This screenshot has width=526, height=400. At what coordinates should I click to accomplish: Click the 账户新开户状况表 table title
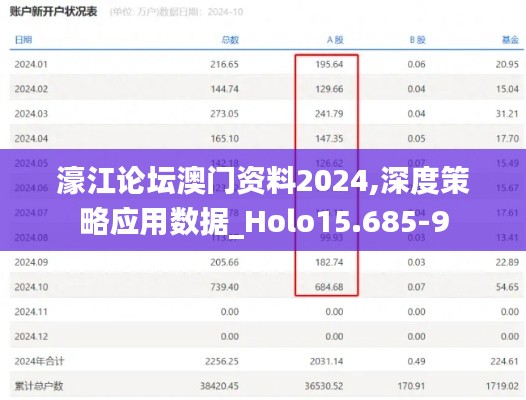[53, 12]
